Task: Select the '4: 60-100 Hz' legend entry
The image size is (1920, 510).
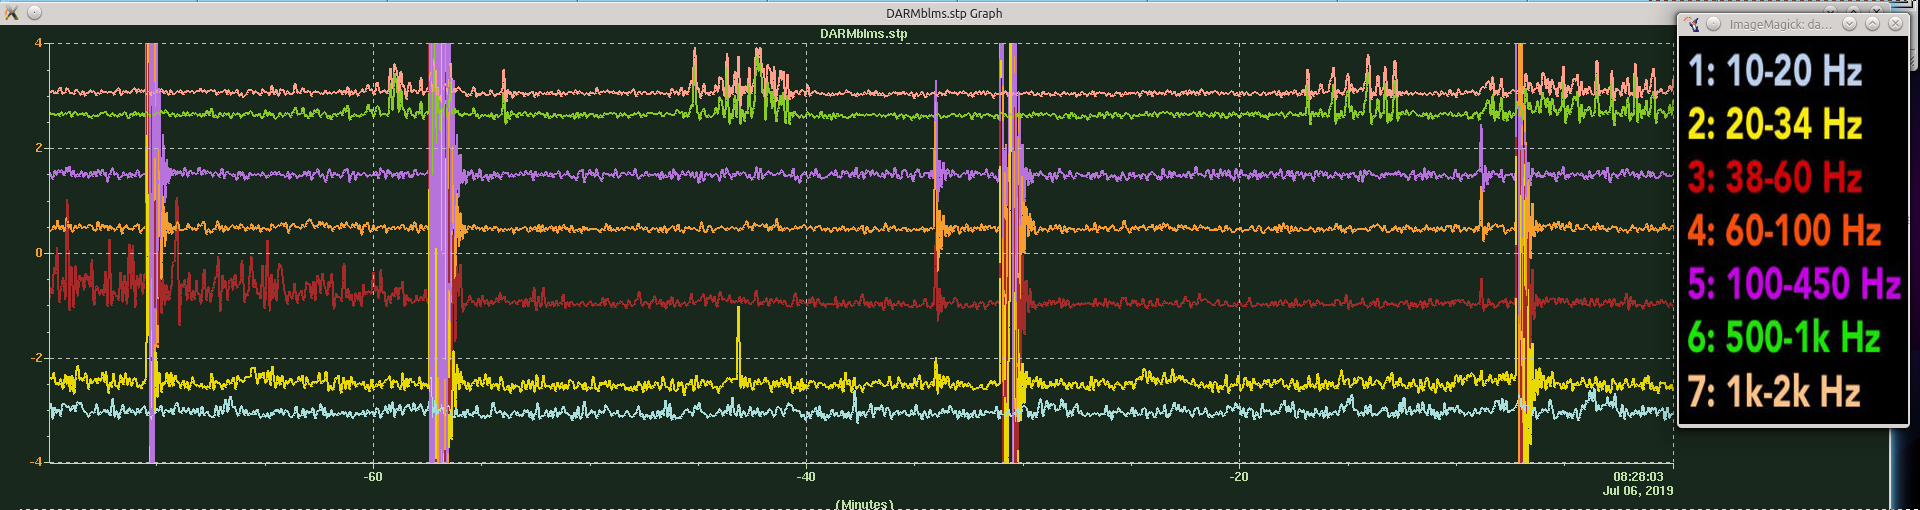Action: click(1784, 231)
